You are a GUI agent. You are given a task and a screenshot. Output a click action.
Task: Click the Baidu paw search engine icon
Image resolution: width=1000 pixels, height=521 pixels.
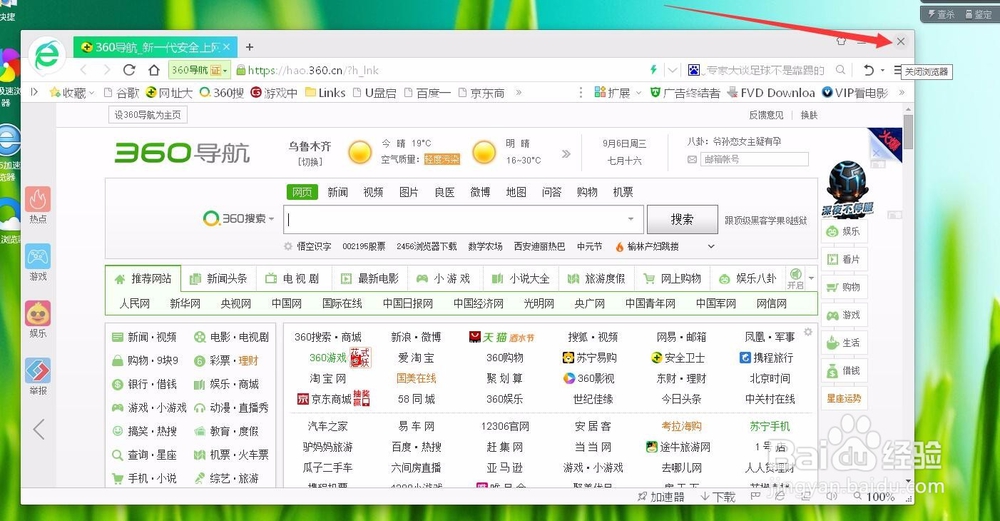[694, 70]
